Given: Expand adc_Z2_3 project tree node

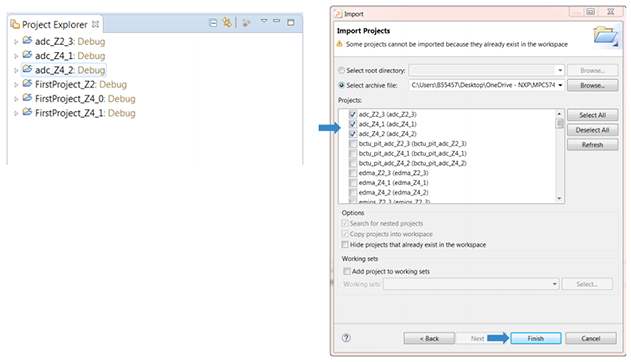Looking at the screenshot, I should 16,42.
